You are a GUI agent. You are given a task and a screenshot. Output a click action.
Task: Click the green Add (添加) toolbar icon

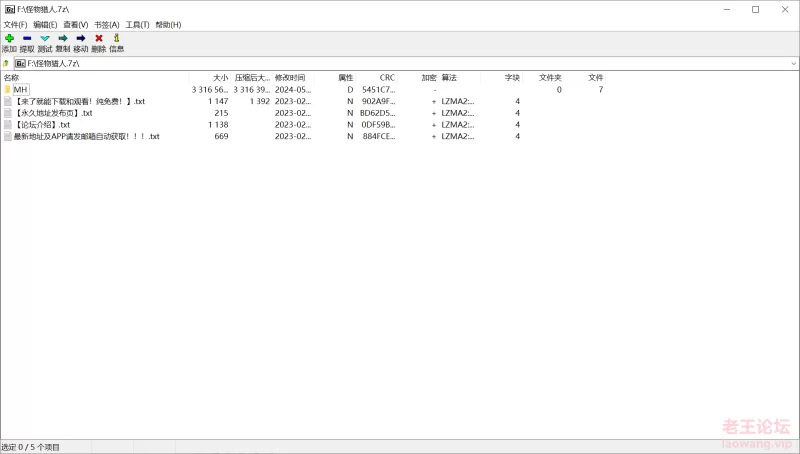9,38
